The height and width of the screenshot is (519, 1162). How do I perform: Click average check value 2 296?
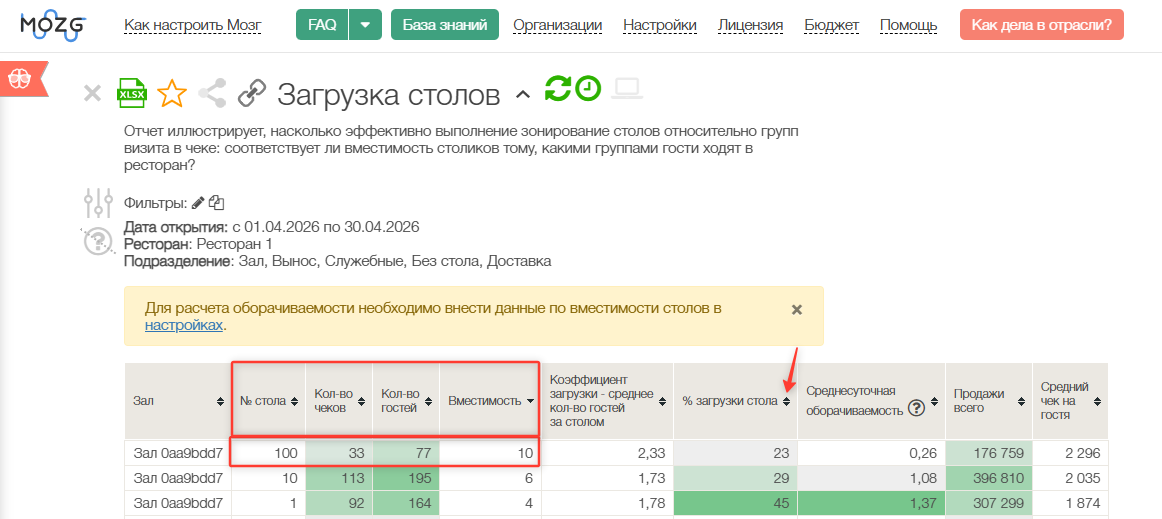tap(1069, 453)
